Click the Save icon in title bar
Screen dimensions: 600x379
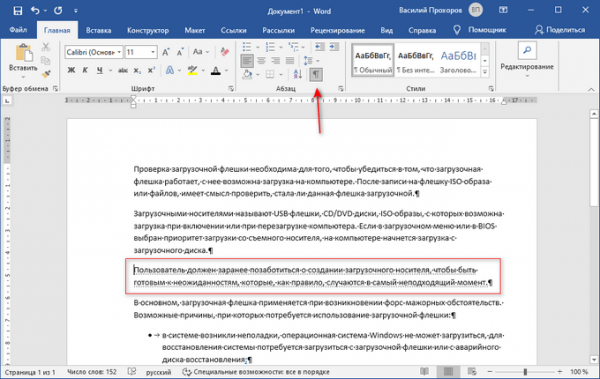coord(18,11)
